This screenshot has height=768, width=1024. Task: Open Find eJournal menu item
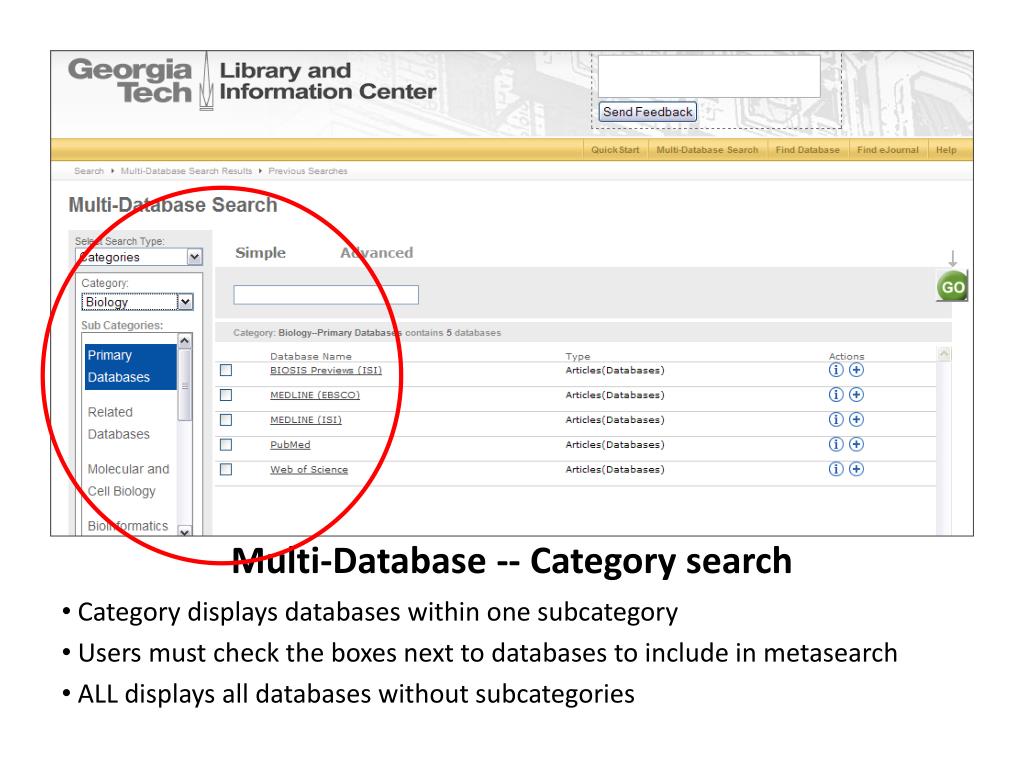[x=888, y=150]
